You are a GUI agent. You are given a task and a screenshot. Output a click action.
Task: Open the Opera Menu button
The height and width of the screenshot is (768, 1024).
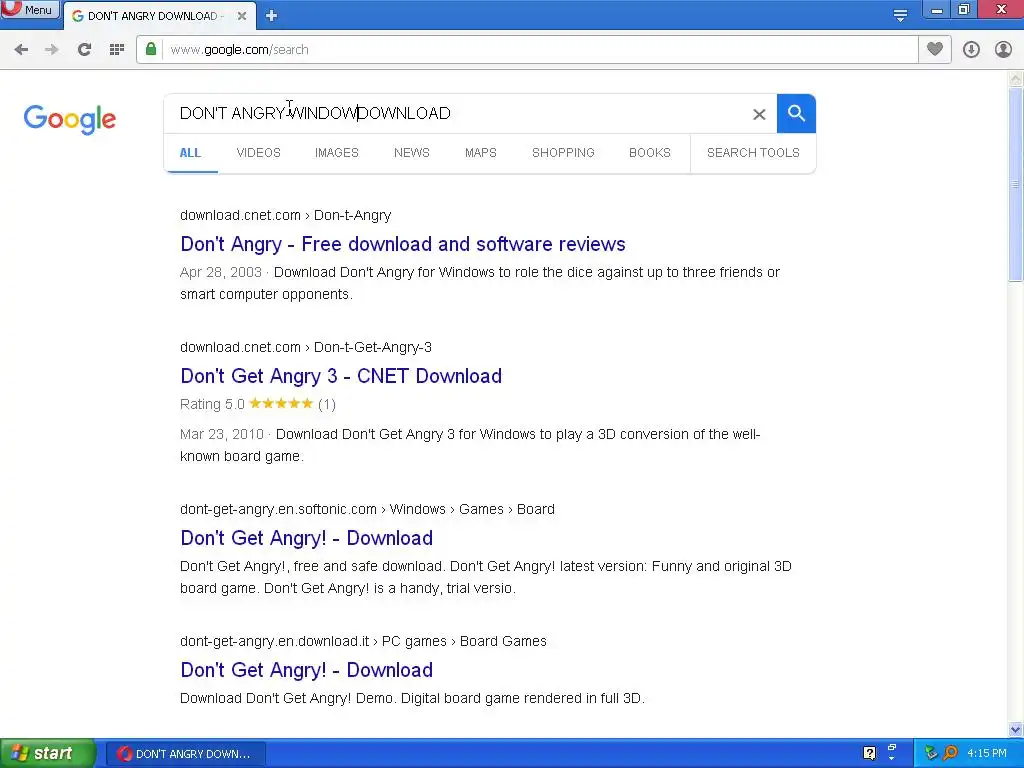[x=30, y=10]
